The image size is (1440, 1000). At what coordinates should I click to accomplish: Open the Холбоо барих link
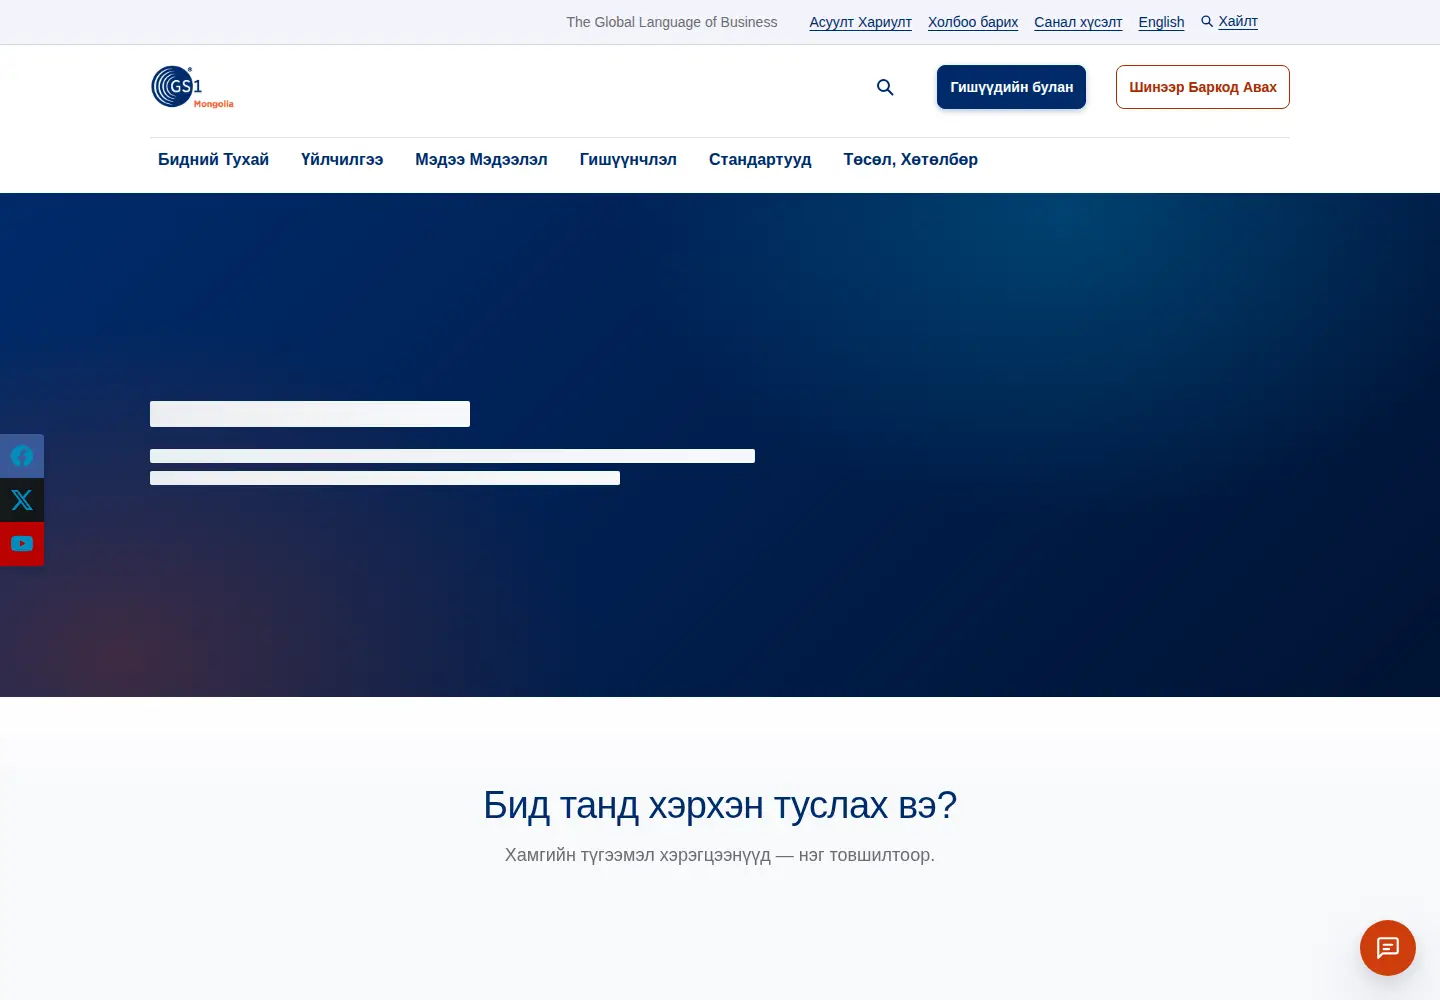973,22
